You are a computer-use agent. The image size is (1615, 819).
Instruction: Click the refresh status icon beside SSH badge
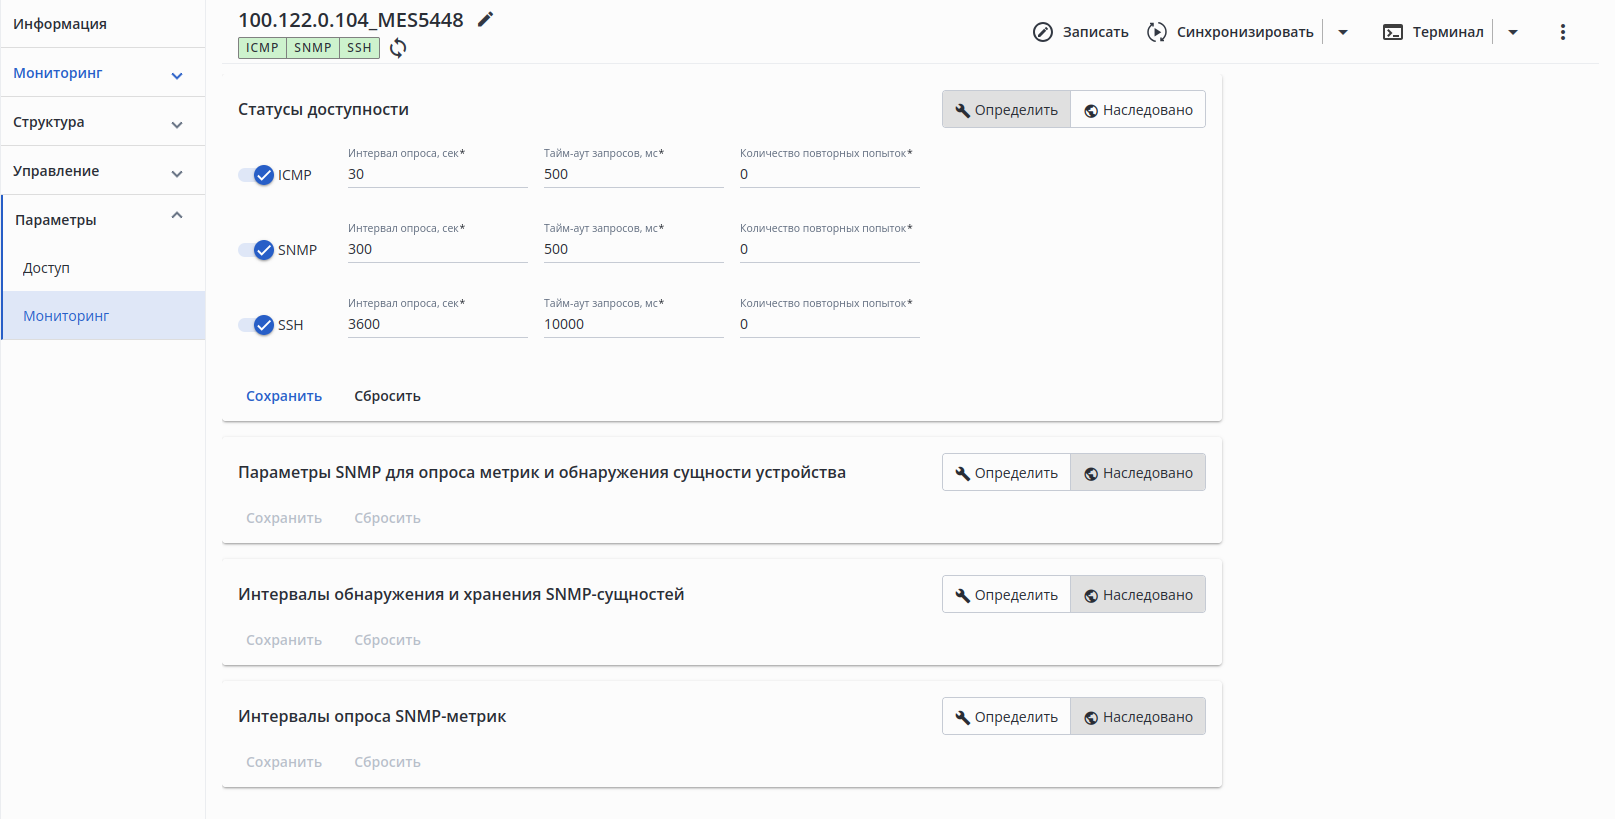(x=398, y=48)
